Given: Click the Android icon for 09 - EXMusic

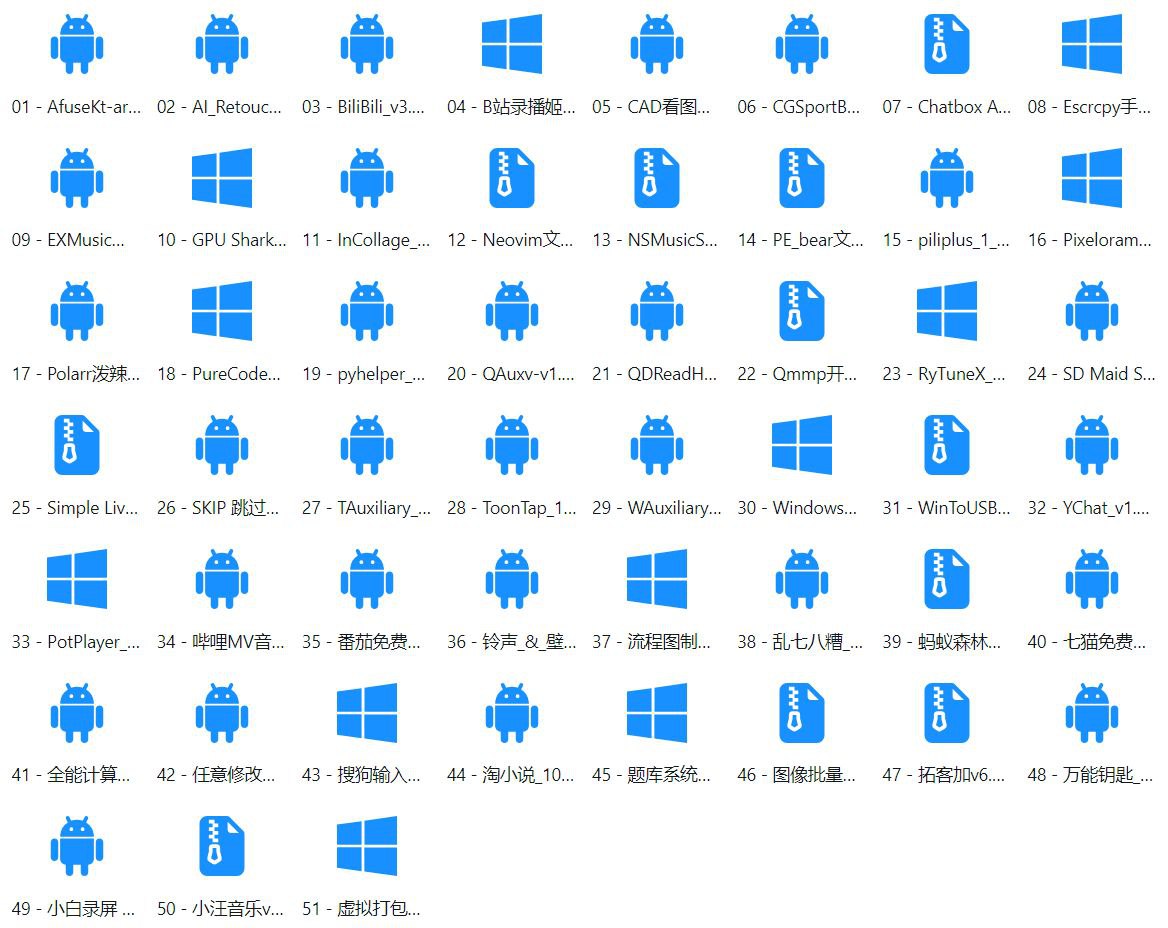Looking at the screenshot, I should pyautogui.click(x=77, y=178).
